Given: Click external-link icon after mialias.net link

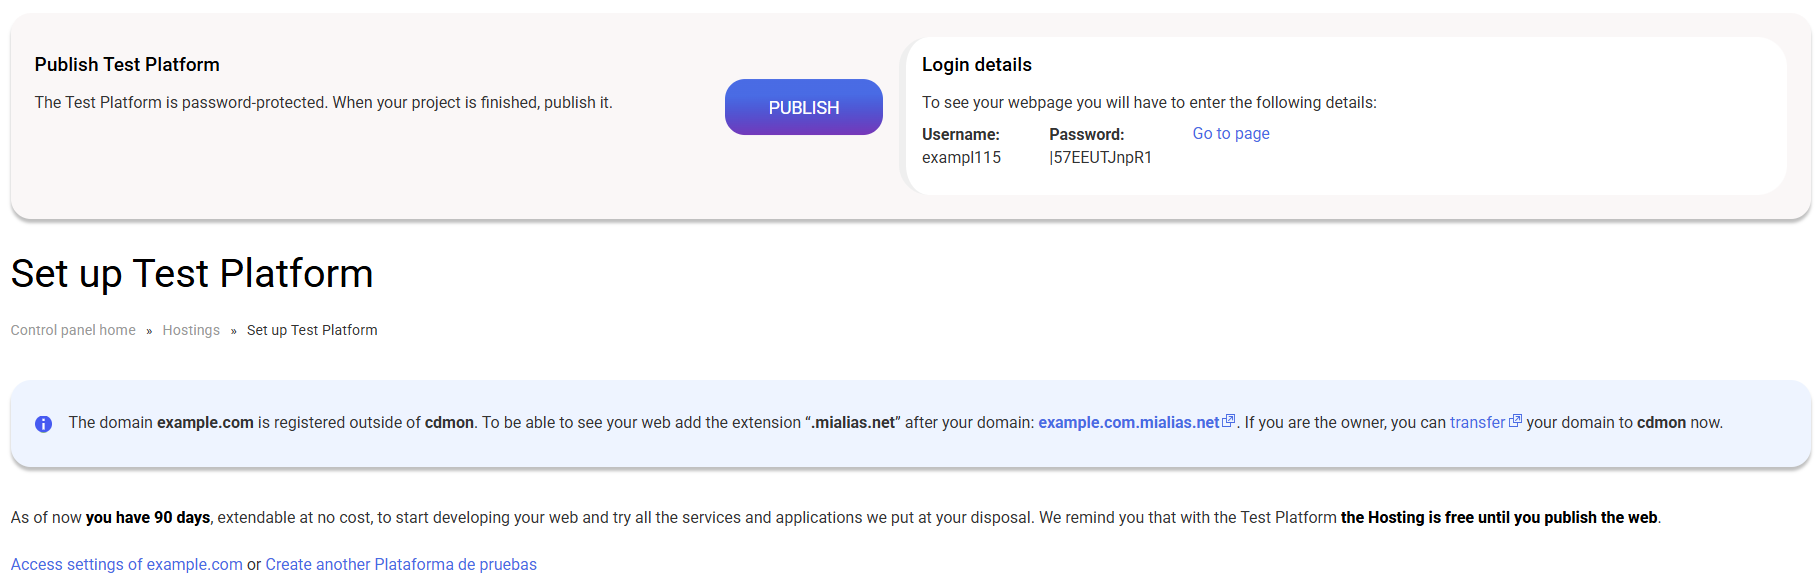Looking at the screenshot, I should pyautogui.click(x=1229, y=421).
